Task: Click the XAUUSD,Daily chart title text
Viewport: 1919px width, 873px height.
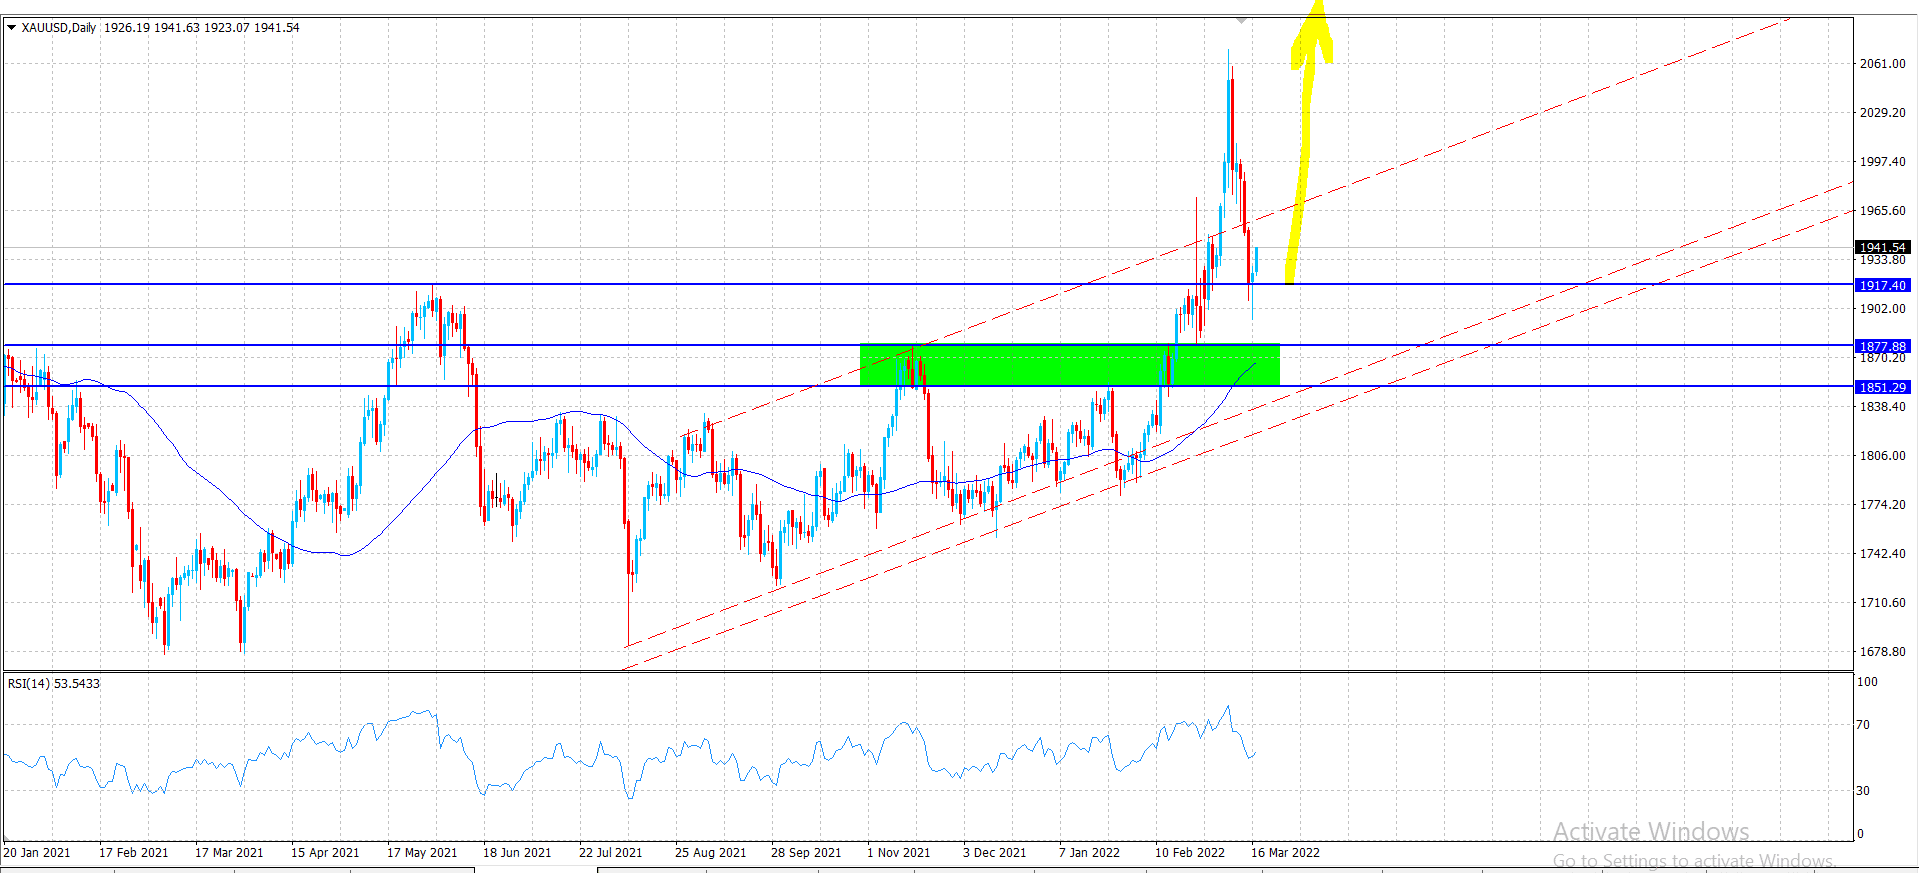Action: (x=59, y=28)
